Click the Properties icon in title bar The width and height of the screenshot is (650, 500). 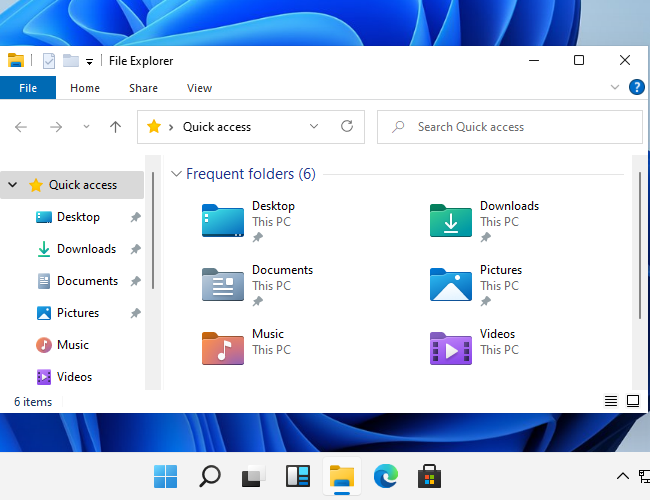49,61
